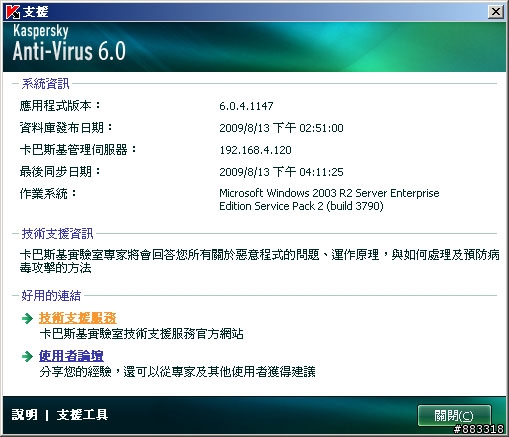Viewport: 509px width, 437px height.
Task: Open 支援工具 in the footer
Action: pyautogui.click(x=82, y=415)
